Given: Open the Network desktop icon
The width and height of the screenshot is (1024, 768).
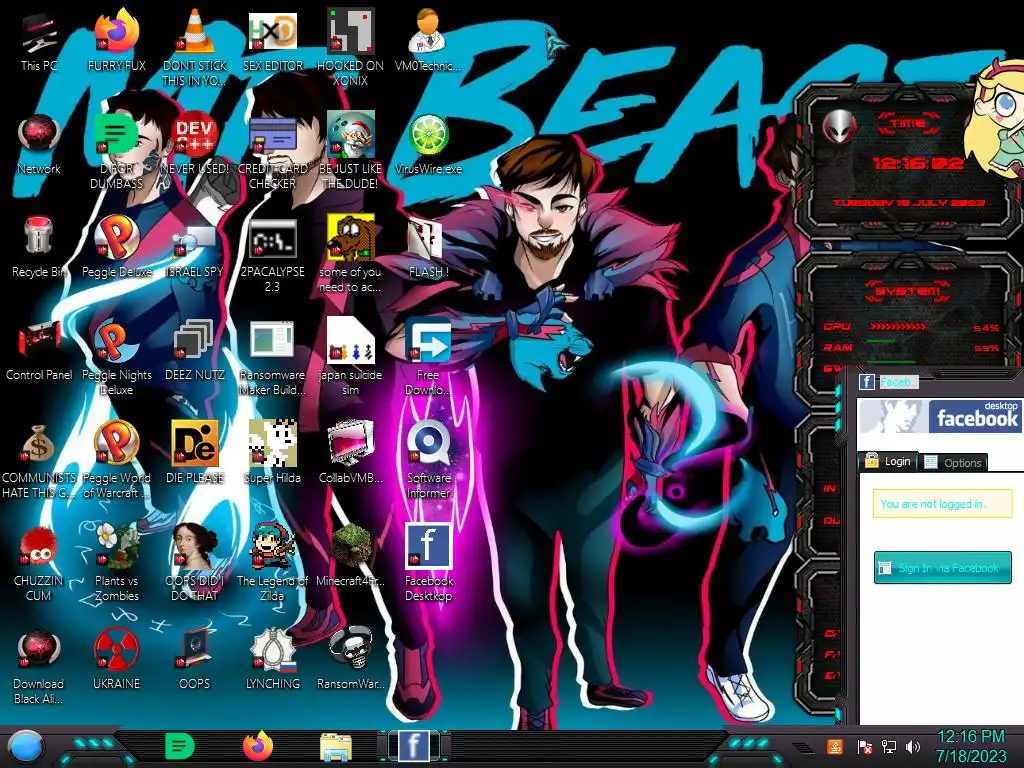Looking at the screenshot, I should click(39, 135).
